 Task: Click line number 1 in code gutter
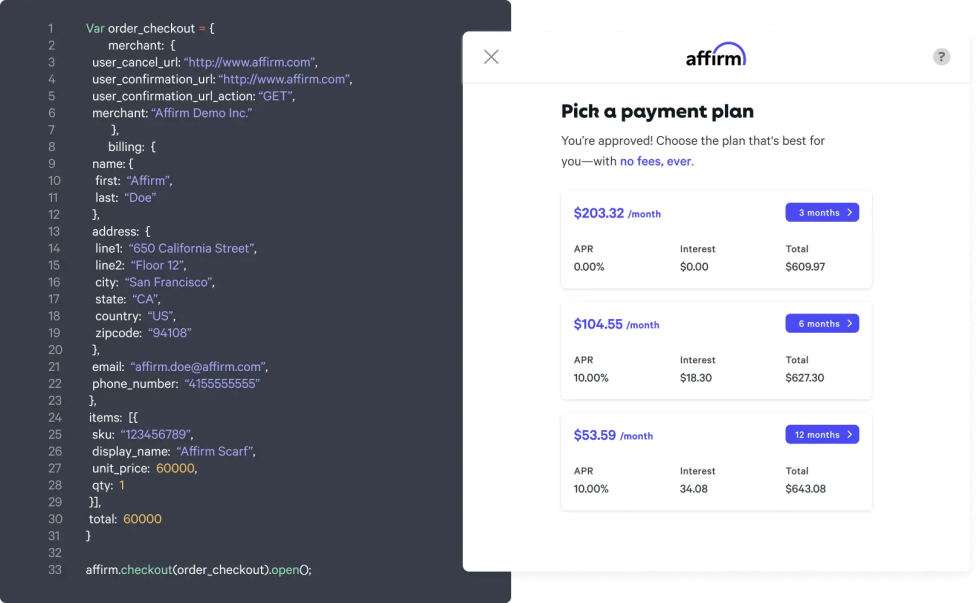50,28
